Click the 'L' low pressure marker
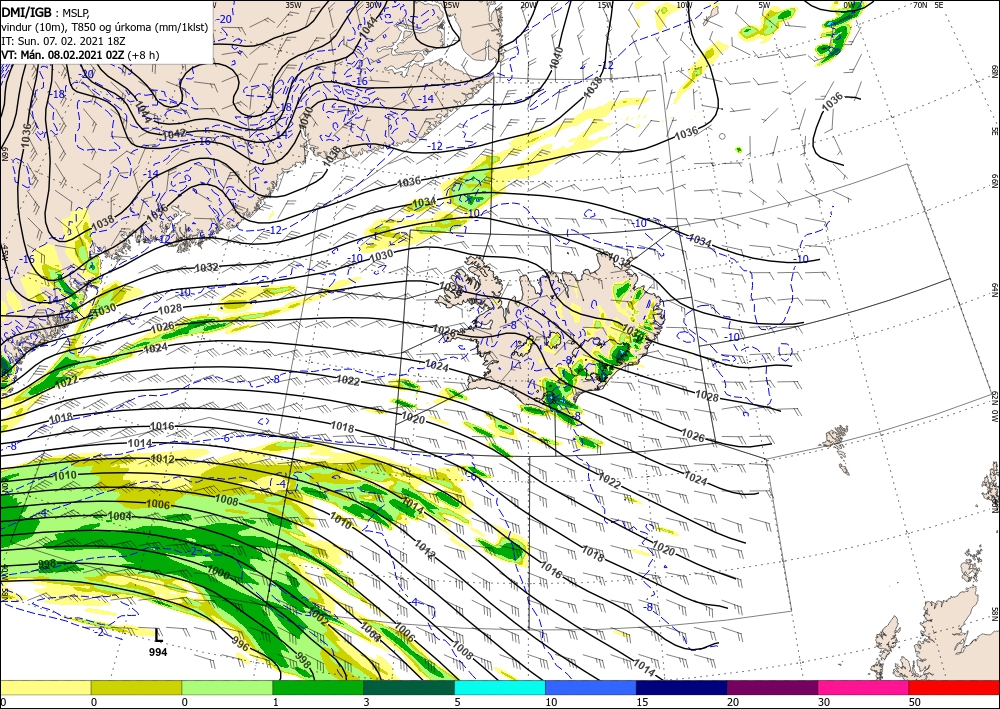 [158, 635]
